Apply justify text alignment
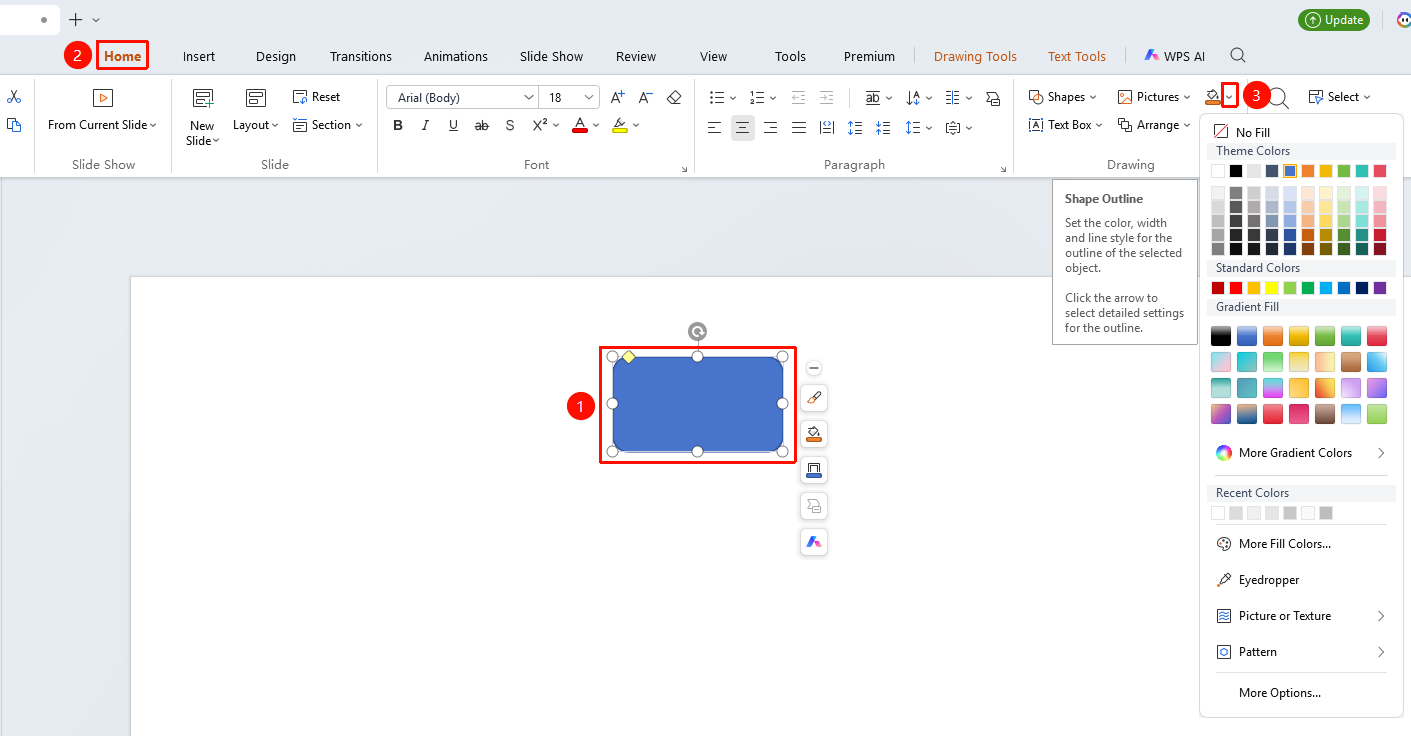This screenshot has width=1411, height=736. [798, 127]
